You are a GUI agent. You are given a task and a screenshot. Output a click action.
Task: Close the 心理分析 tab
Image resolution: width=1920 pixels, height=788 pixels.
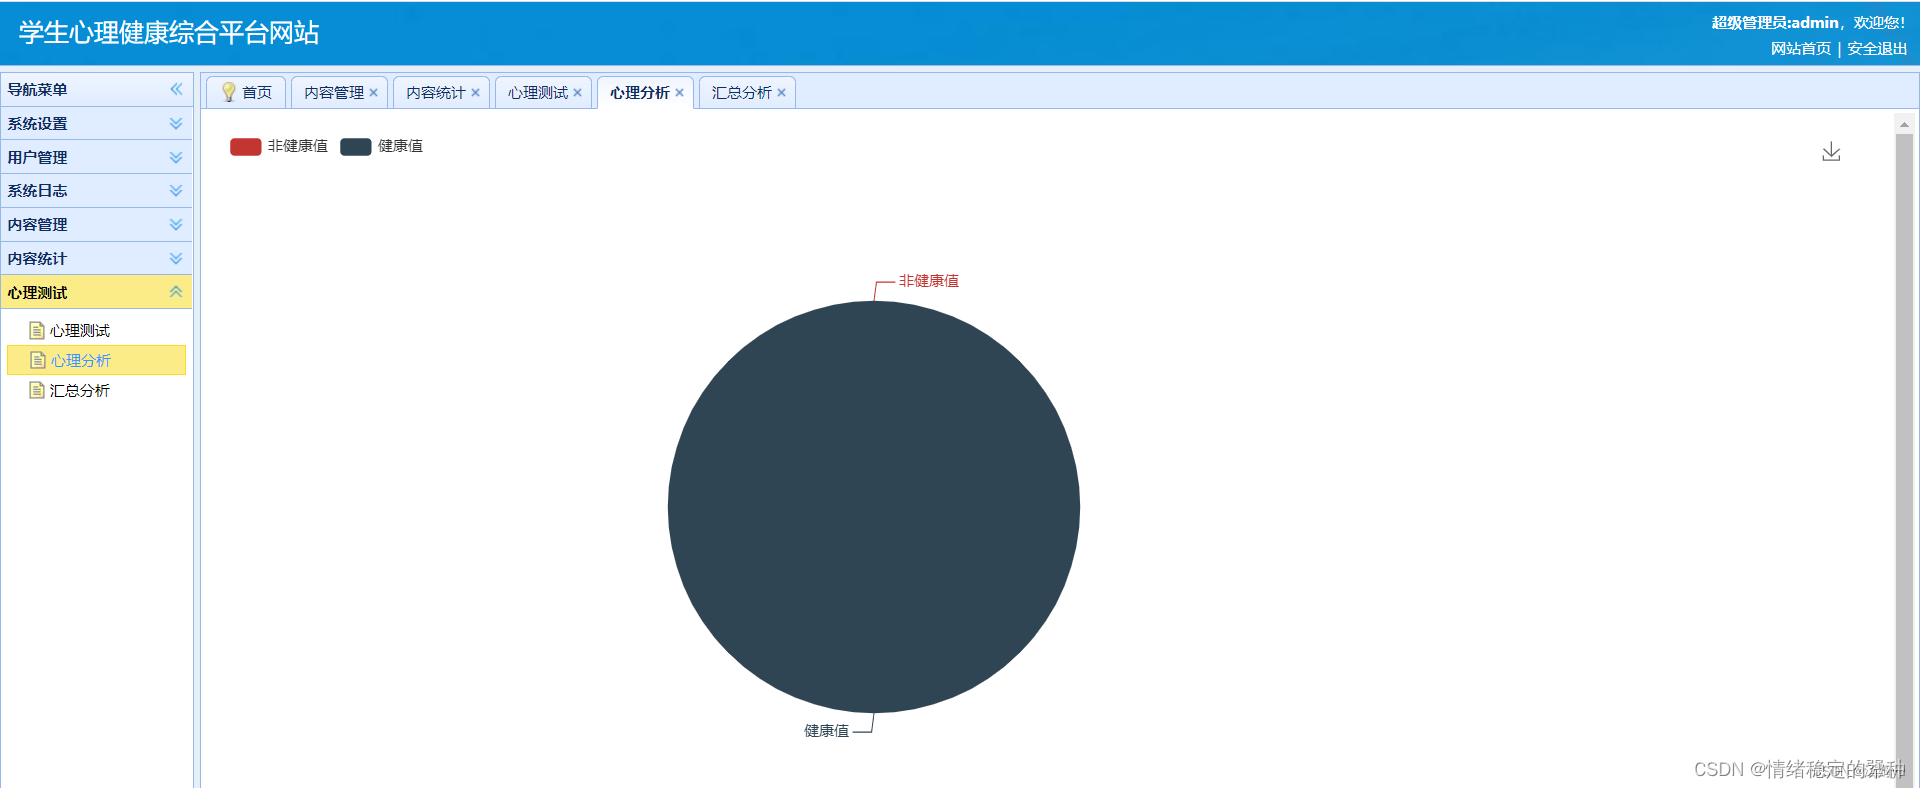680,92
